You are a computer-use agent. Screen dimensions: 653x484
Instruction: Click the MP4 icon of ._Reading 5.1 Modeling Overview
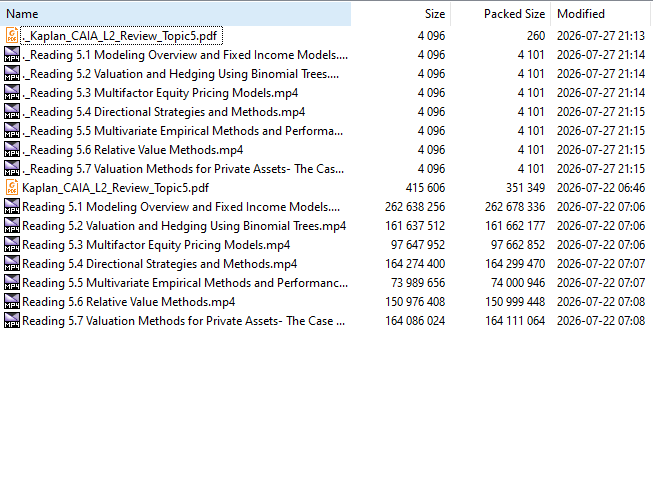click(x=12, y=55)
